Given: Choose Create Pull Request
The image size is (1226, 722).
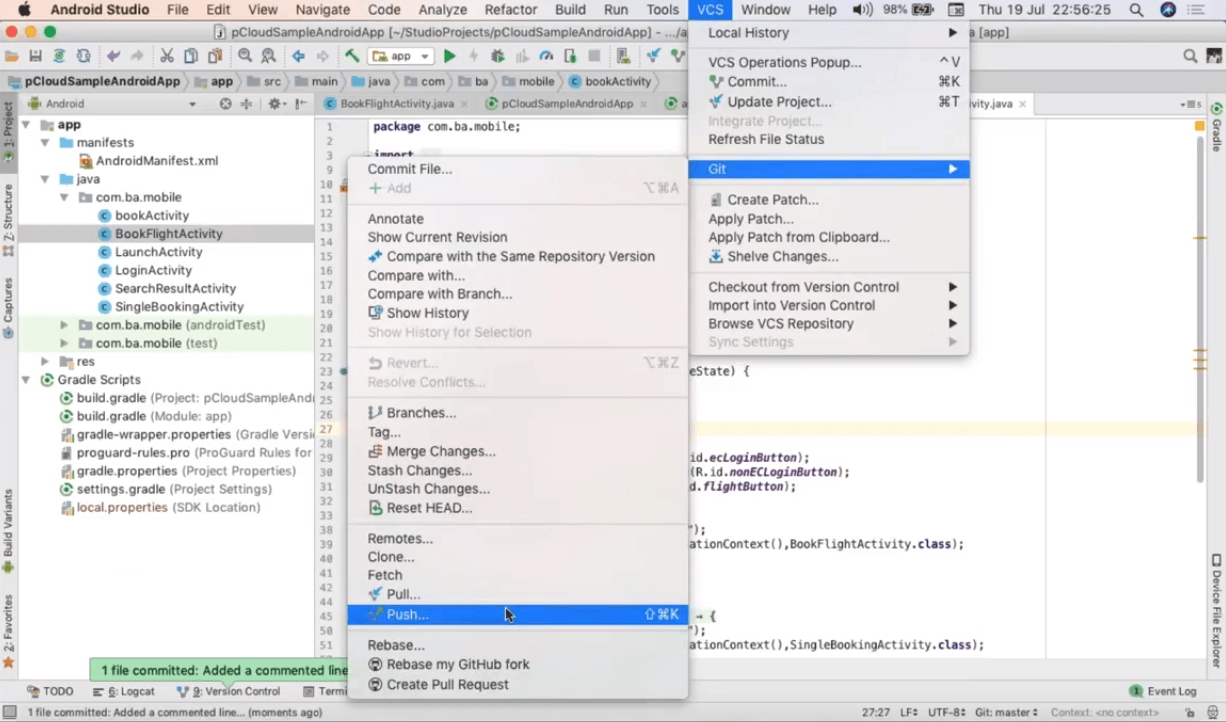Looking at the screenshot, I should pyautogui.click(x=518, y=685).
